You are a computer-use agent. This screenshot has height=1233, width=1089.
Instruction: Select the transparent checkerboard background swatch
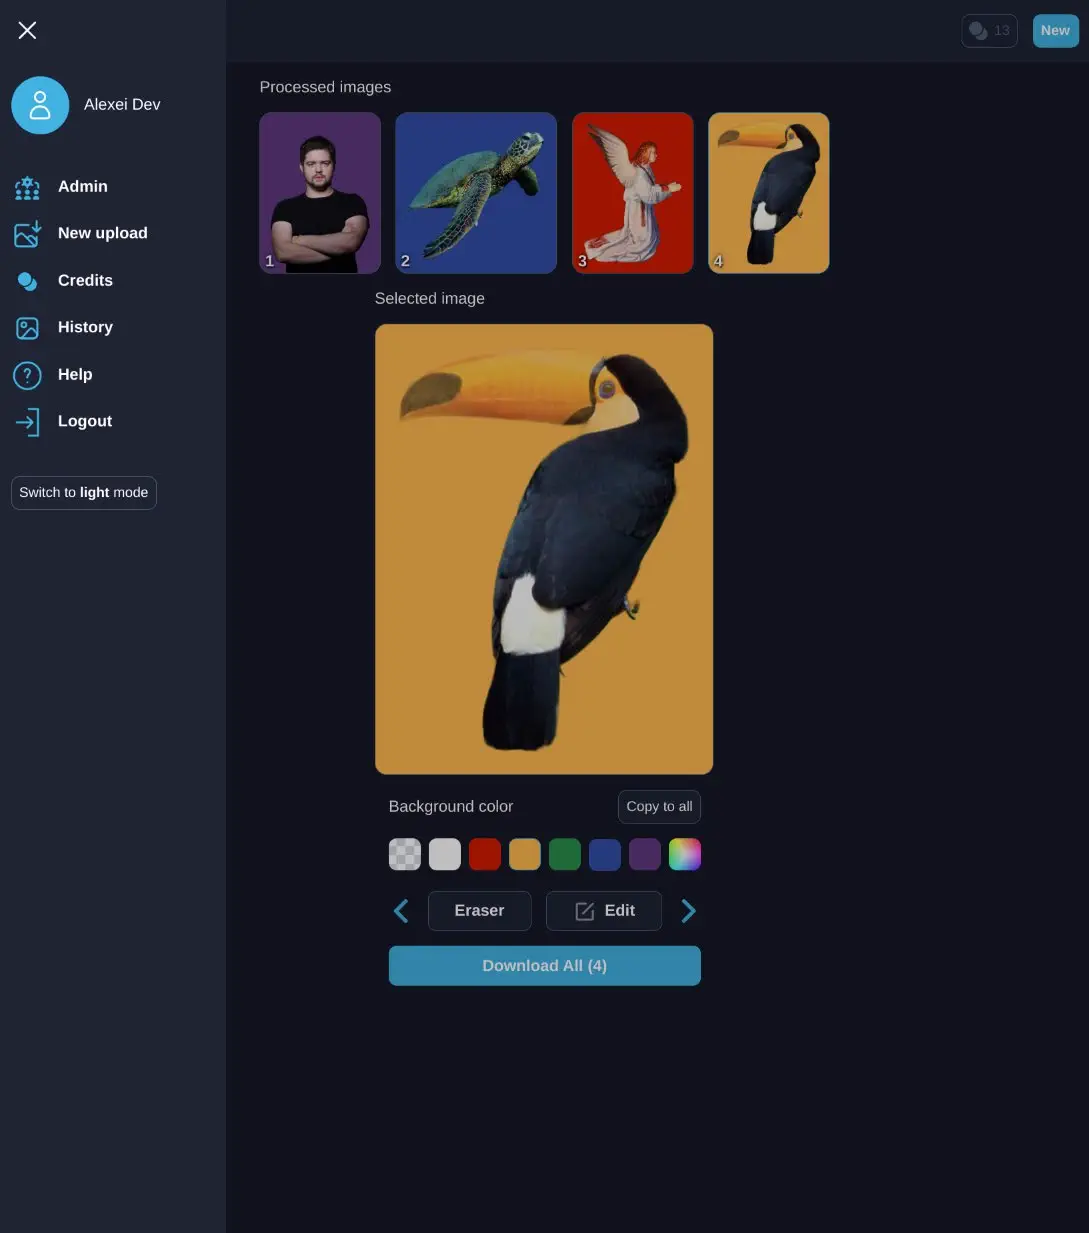(405, 855)
